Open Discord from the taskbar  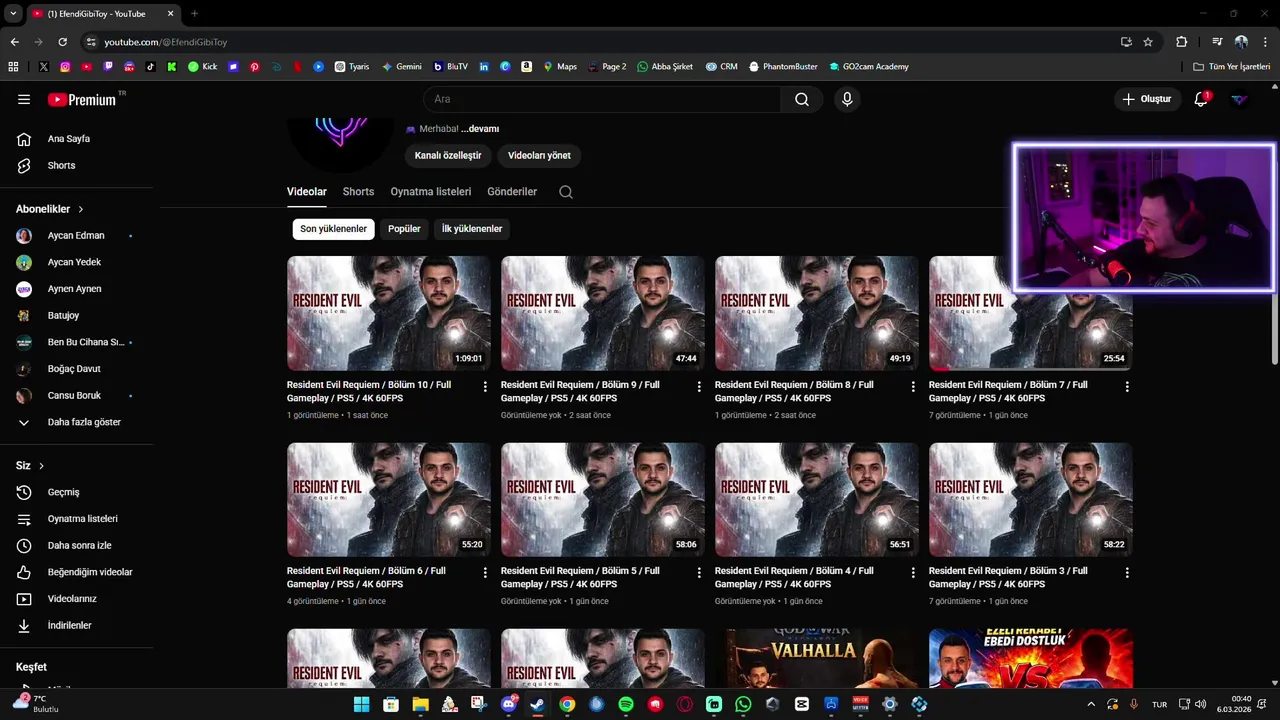(x=508, y=704)
